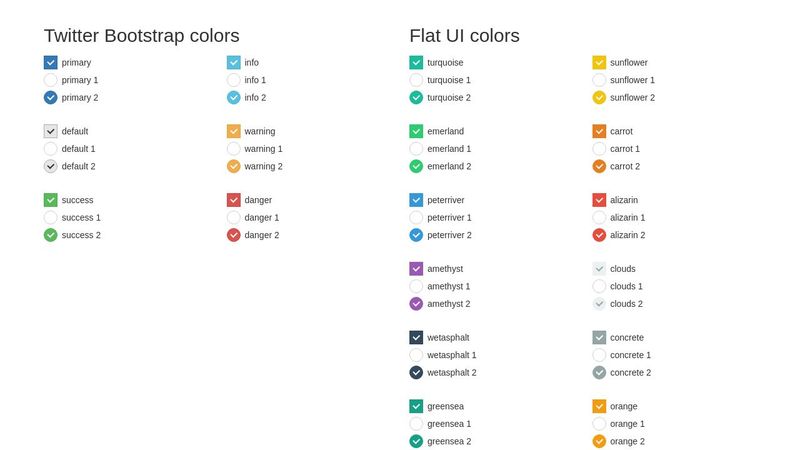Select the wetasphalt 1 radio button

pos(416,355)
